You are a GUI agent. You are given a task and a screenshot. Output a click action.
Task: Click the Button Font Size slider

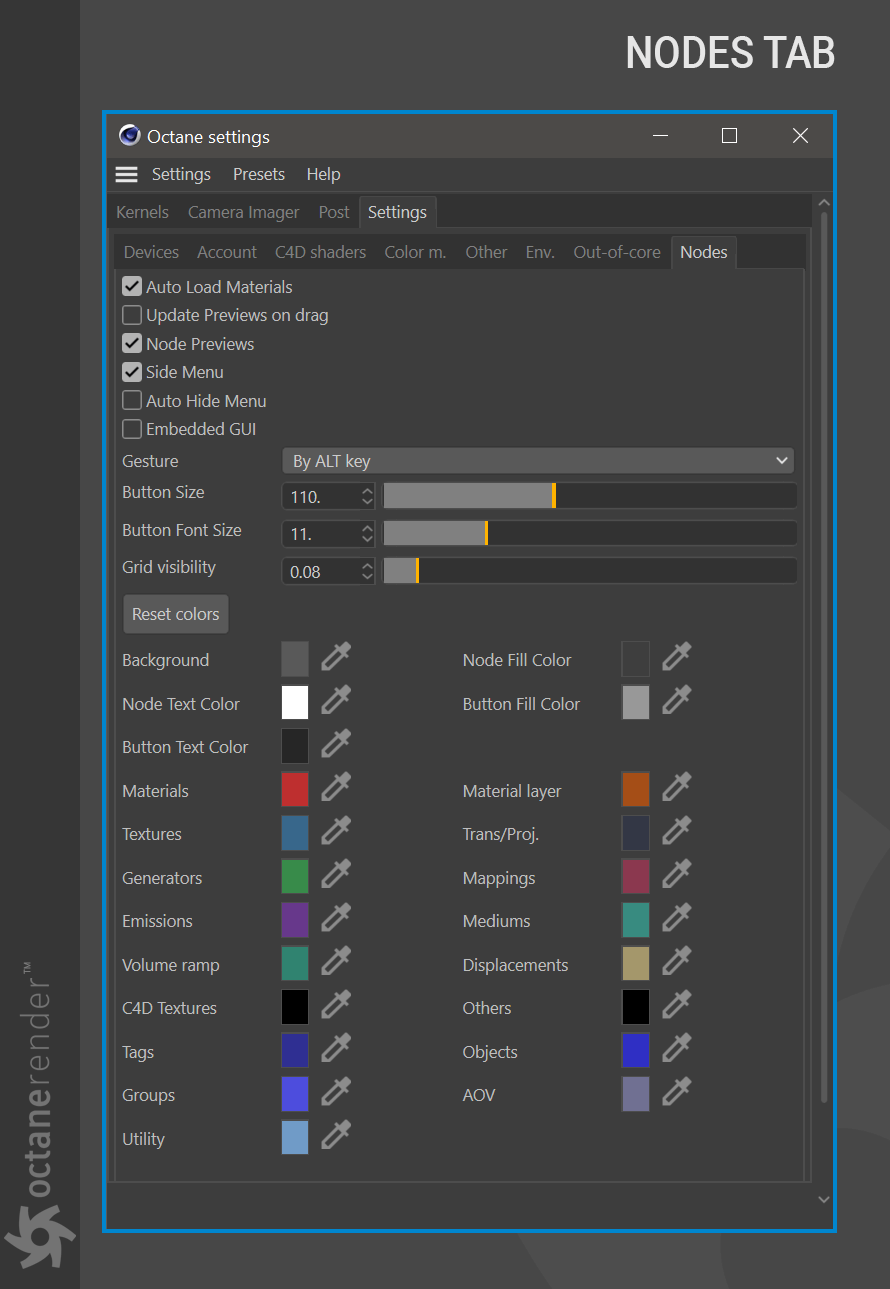[590, 534]
